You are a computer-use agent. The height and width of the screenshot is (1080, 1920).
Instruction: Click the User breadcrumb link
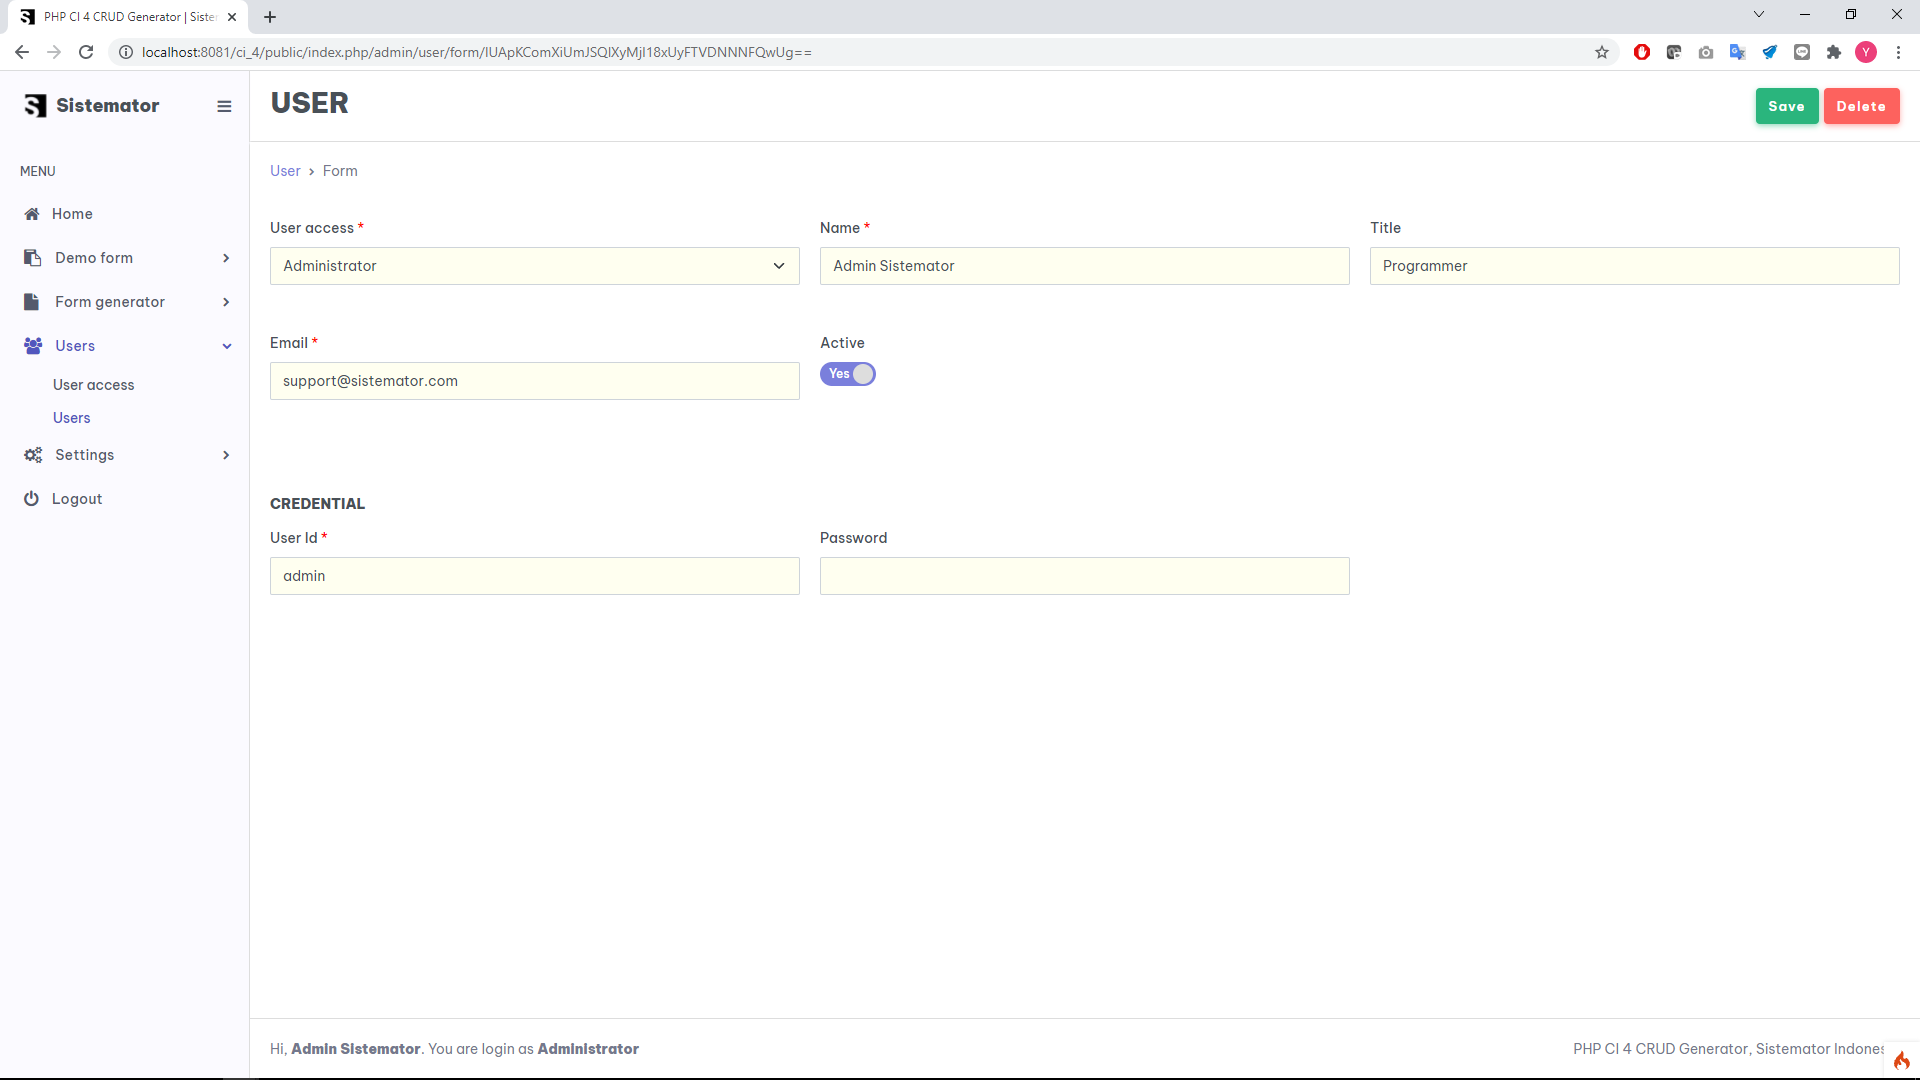pos(285,171)
